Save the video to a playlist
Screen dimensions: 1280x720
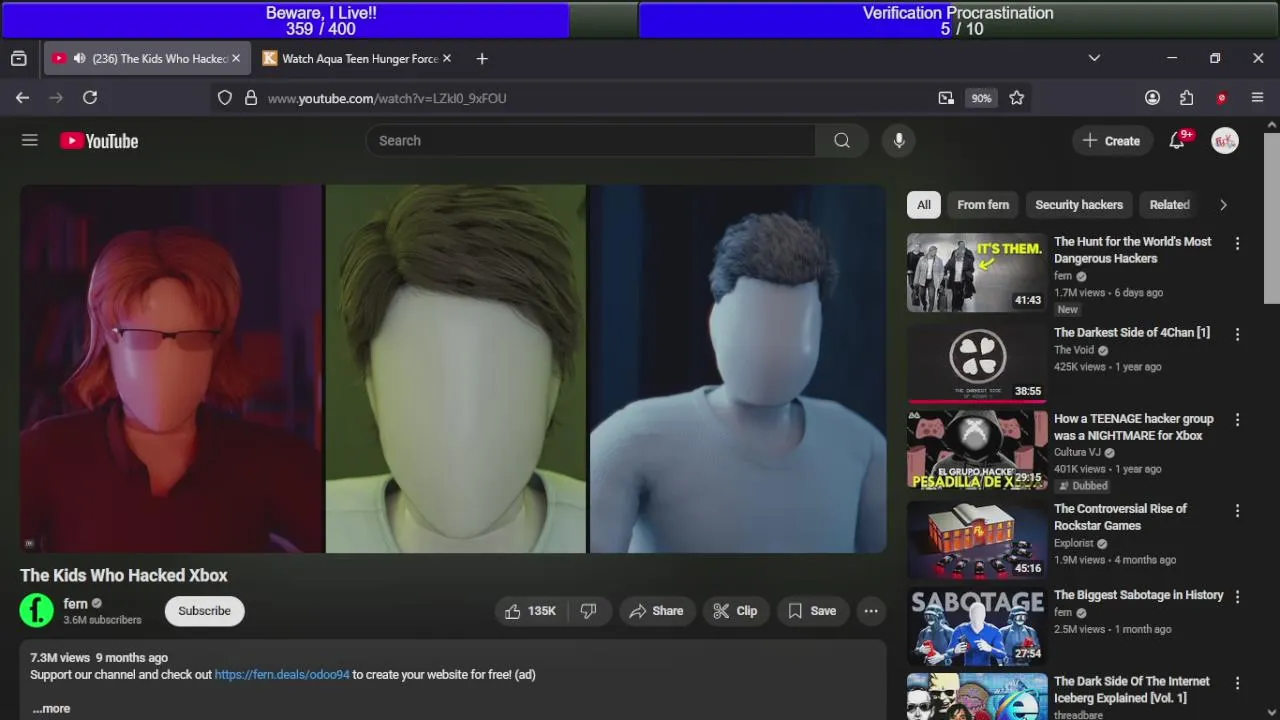coord(812,611)
